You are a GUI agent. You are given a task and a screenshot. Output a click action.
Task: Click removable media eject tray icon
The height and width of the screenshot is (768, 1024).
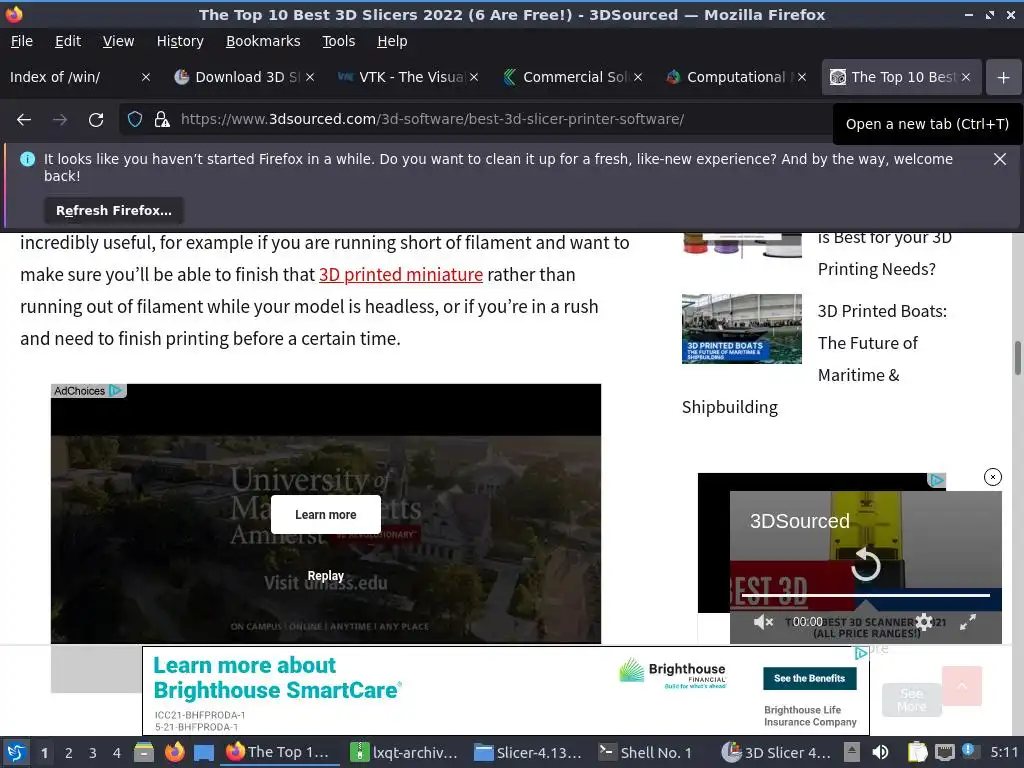(x=852, y=752)
